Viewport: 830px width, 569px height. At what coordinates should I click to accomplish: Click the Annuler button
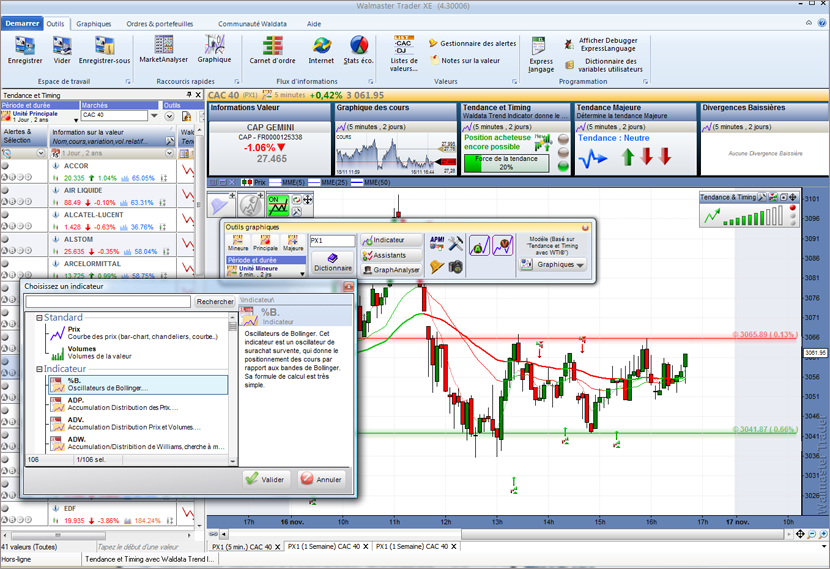[x=322, y=479]
